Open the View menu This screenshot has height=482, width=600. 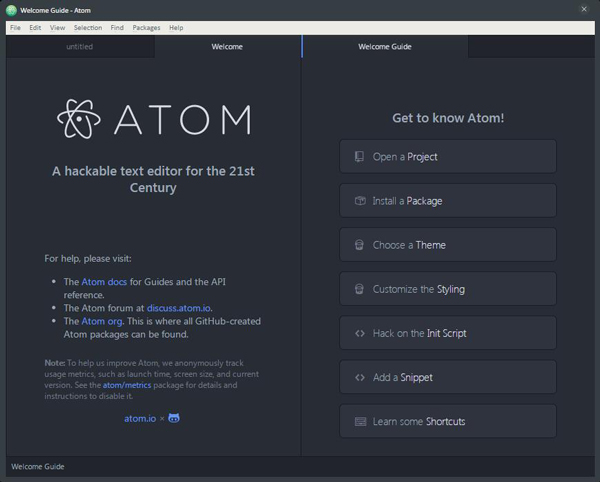[57, 28]
